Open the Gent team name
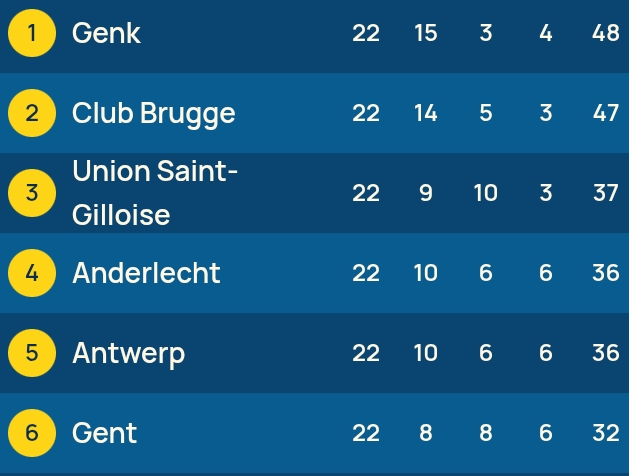The height and width of the screenshot is (476, 629). [x=105, y=433]
